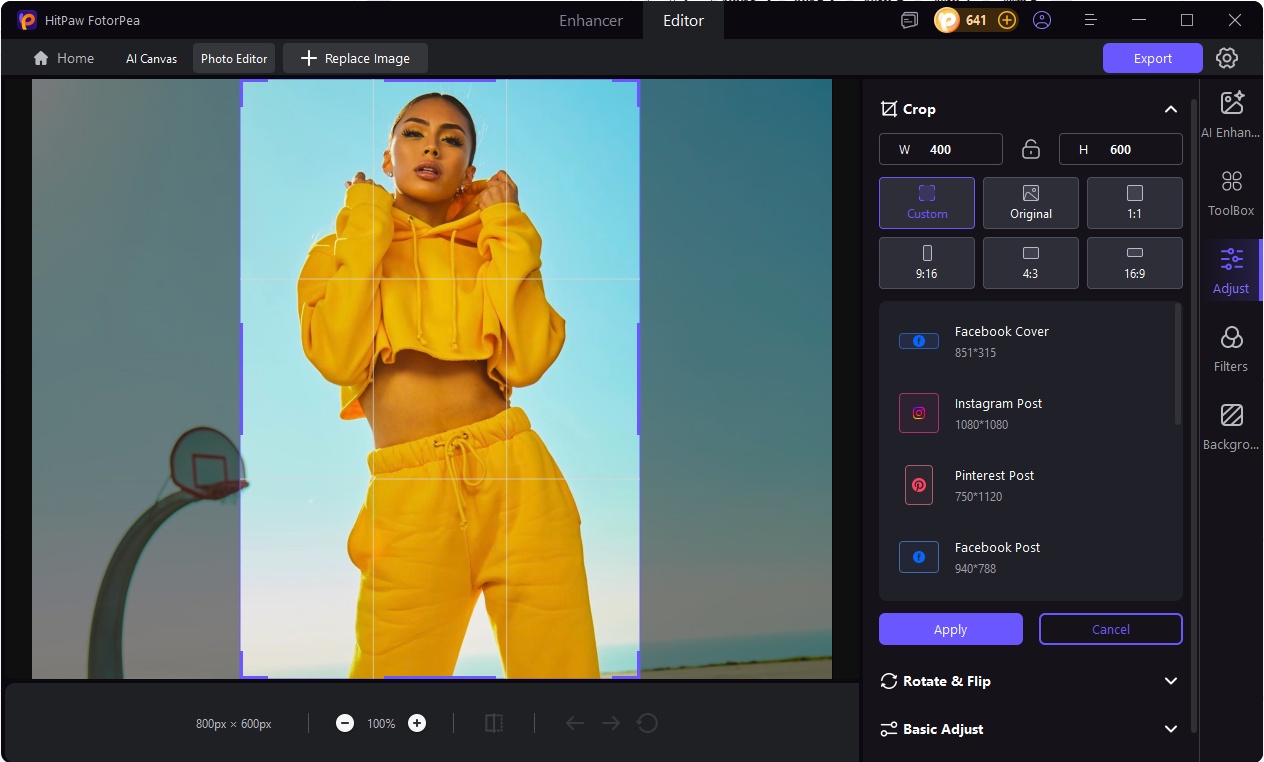Open the Filters sidebar panel
This screenshot has height=762, width=1264.
pos(1231,349)
